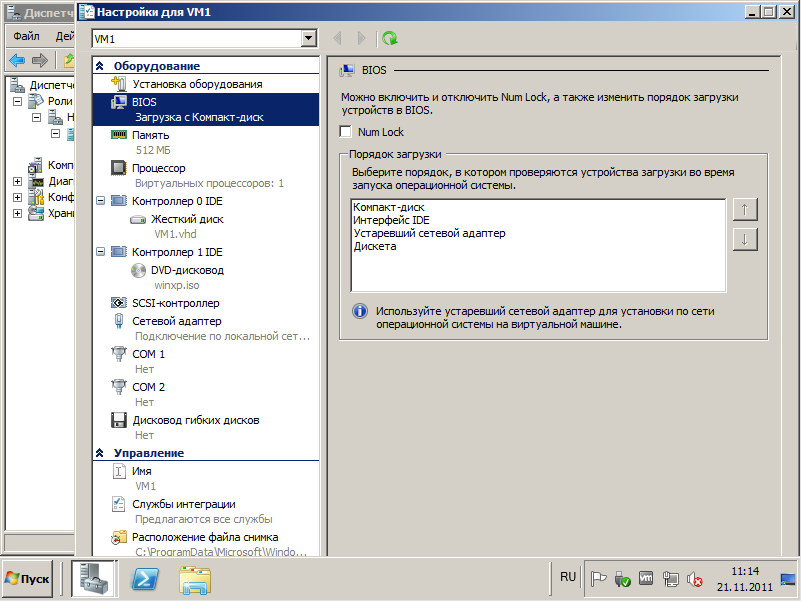Open the VM1 virtual machine dropdown
The width and height of the screenshot is (802, 602).
308,38
